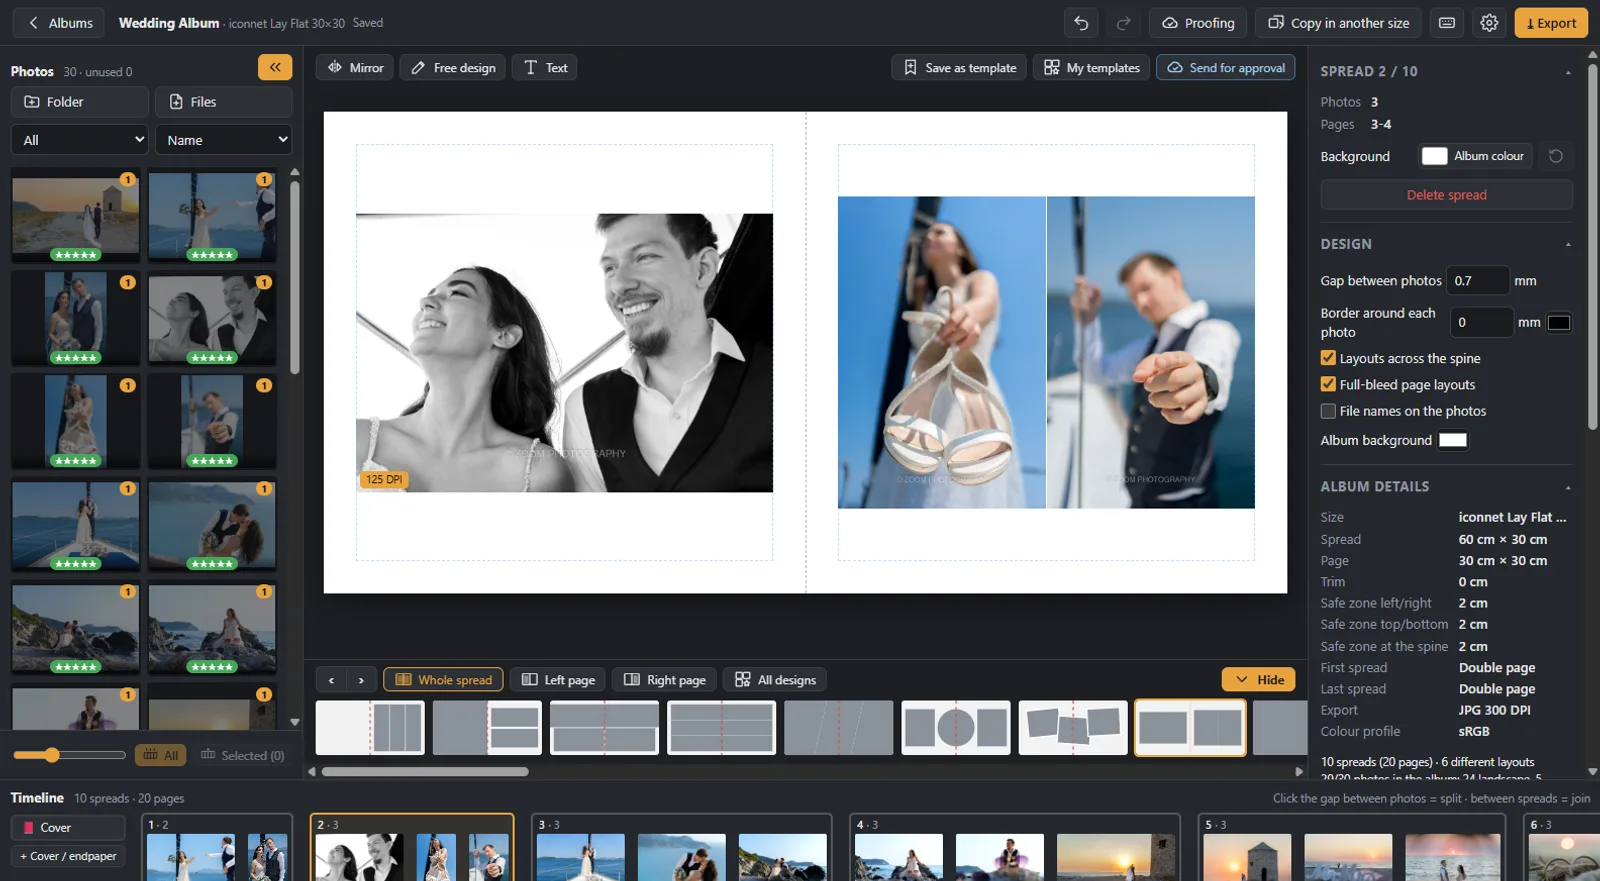
Task: Toggle Layouts across the spine checkbox
Action: (x=1328, y=358)
